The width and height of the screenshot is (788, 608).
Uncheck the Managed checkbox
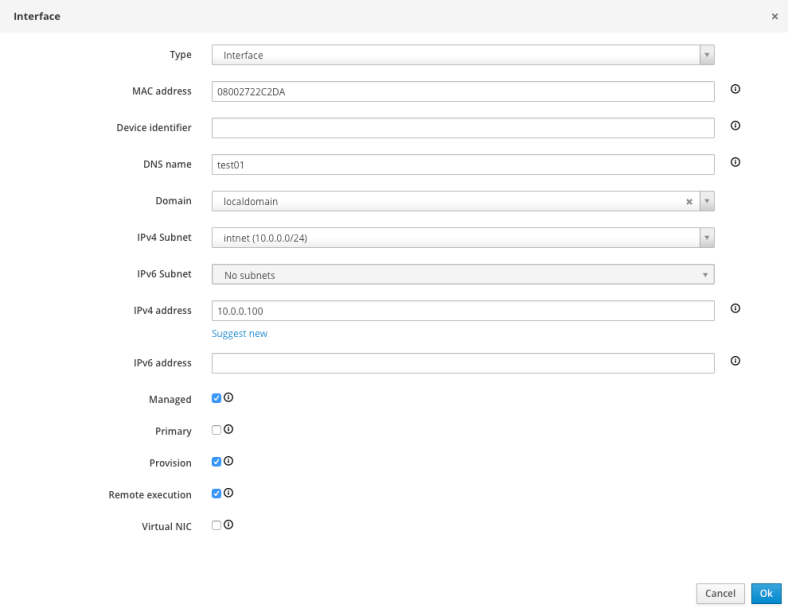[216, 398]
